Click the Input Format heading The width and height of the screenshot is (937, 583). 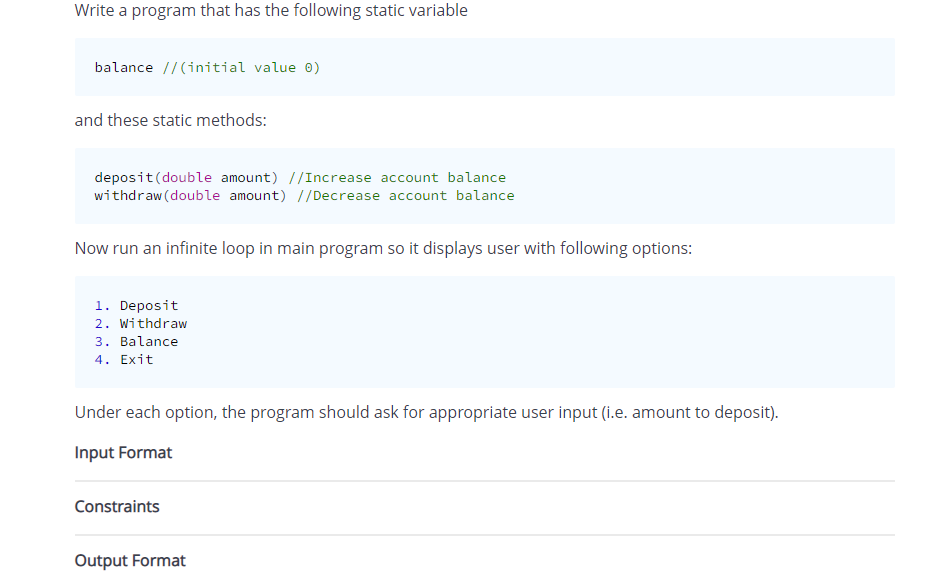[123, 452]
